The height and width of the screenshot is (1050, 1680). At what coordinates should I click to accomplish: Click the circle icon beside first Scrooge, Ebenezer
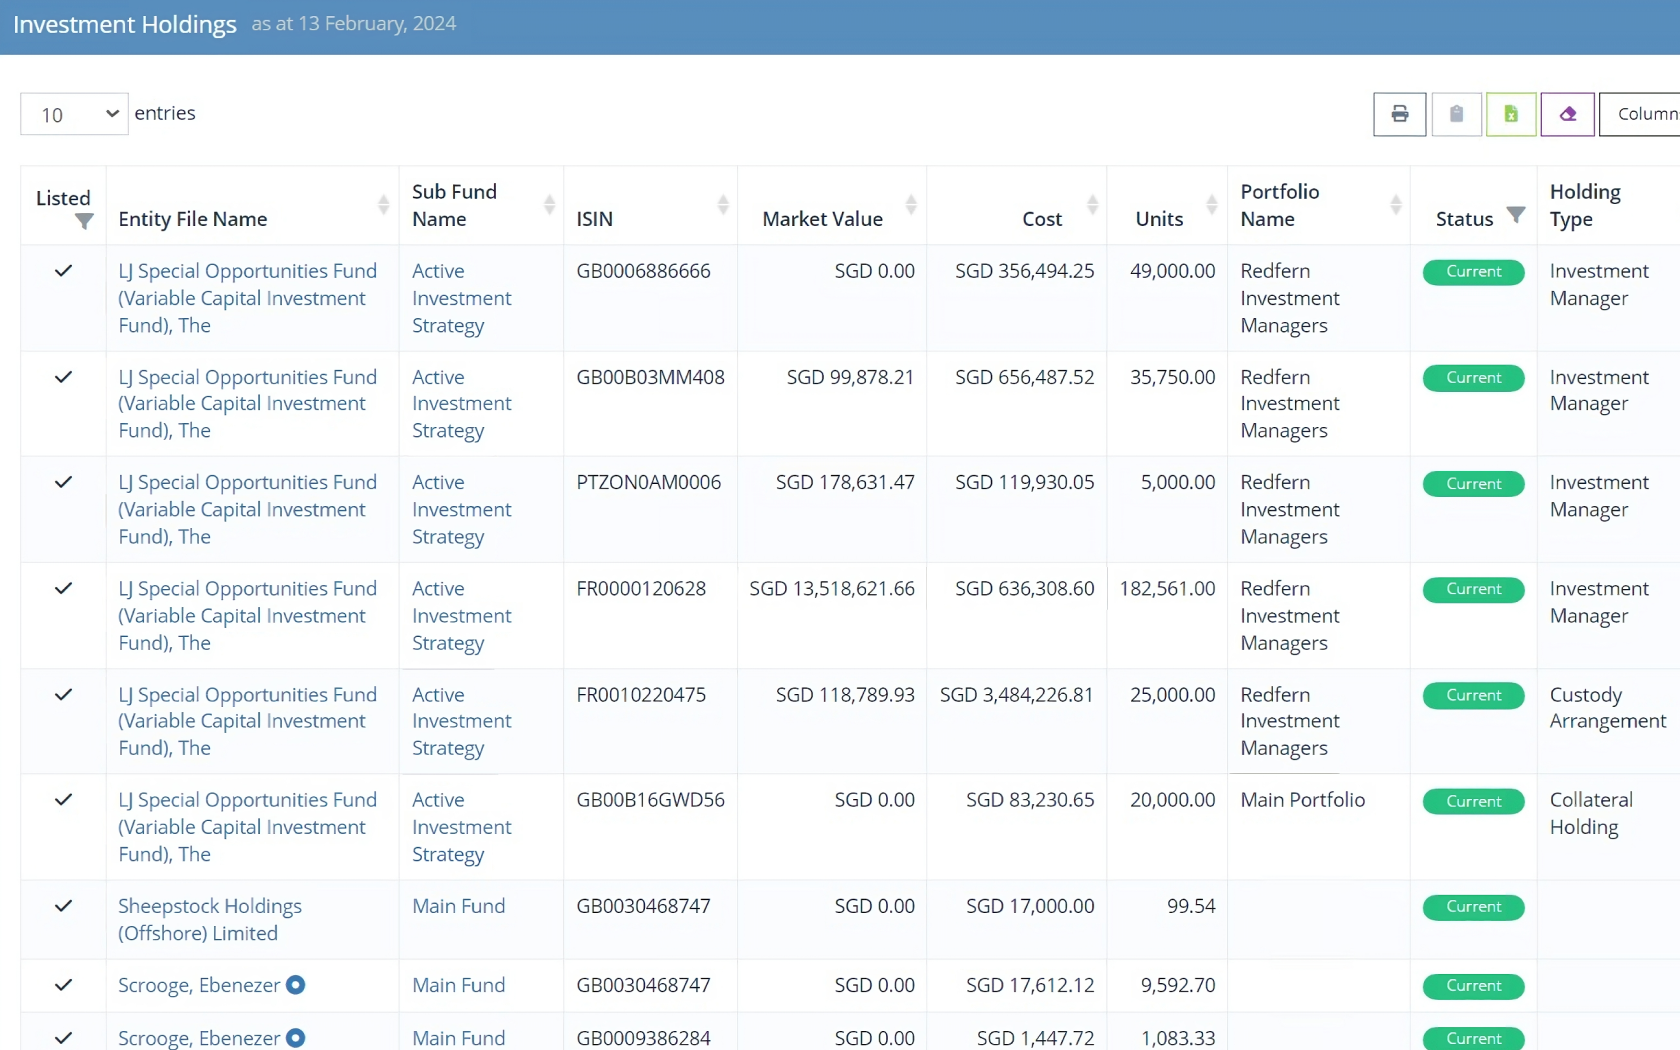(295, 985)
